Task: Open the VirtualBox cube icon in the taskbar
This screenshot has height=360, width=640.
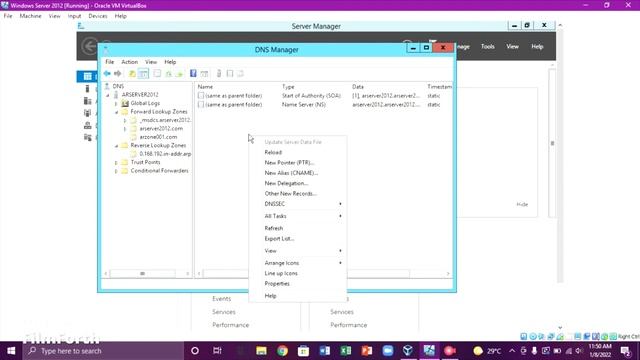Action: click(408, 351)
